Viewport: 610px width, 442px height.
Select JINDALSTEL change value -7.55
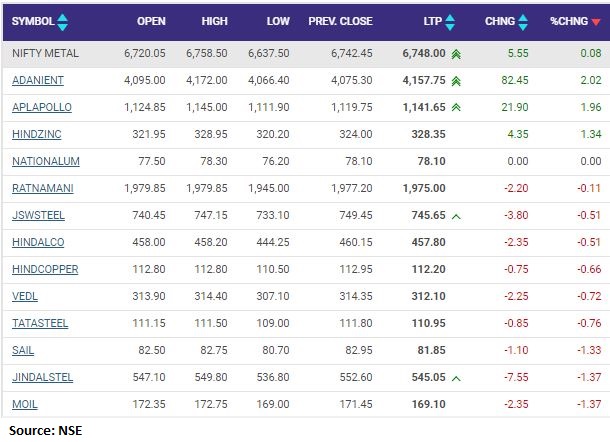516,377
